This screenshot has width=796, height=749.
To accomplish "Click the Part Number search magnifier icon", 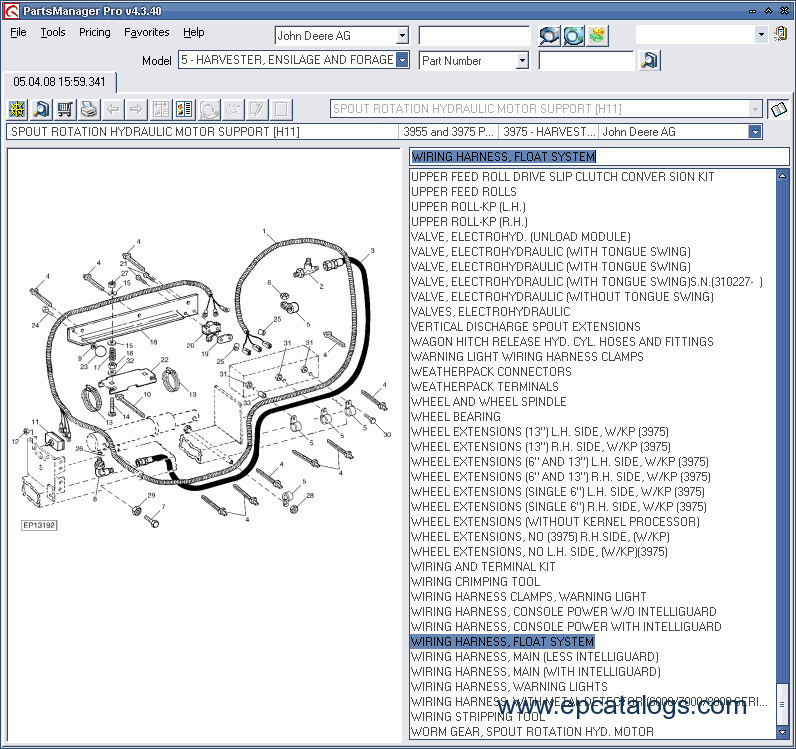I will 650,60.
